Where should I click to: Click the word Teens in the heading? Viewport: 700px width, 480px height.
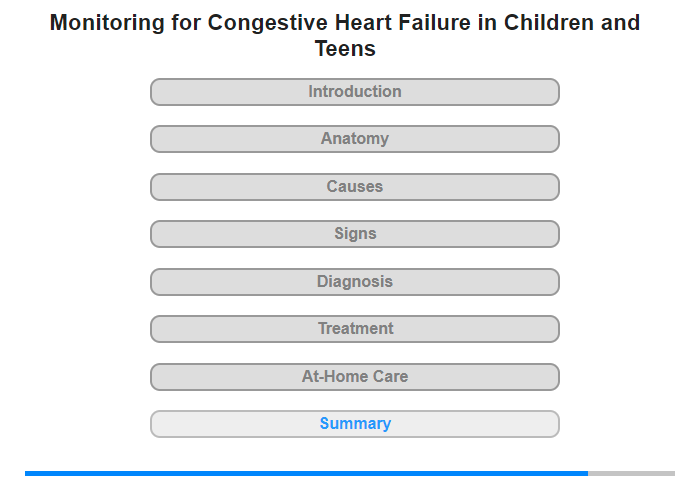tap(345, 48)
